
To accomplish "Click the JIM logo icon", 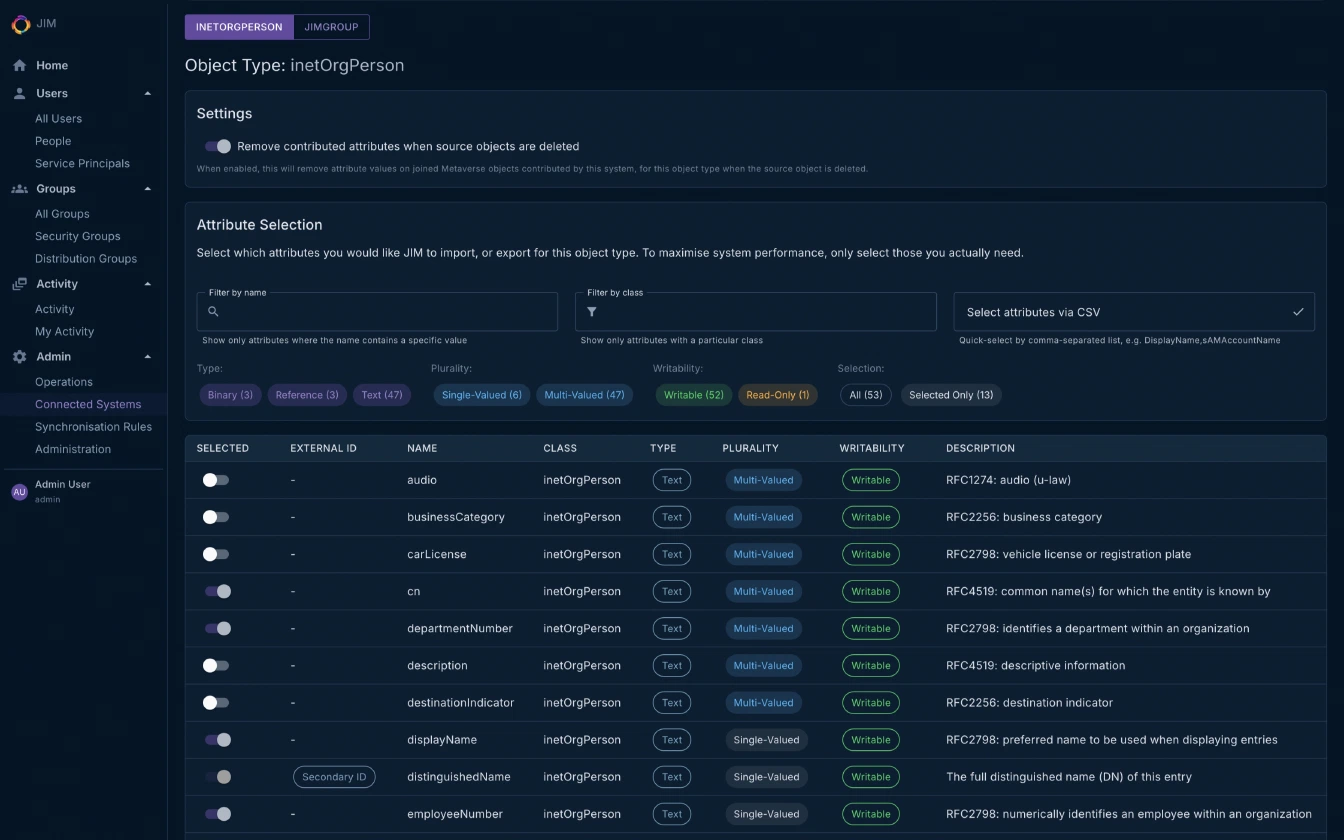I will (x=21, y=24).
